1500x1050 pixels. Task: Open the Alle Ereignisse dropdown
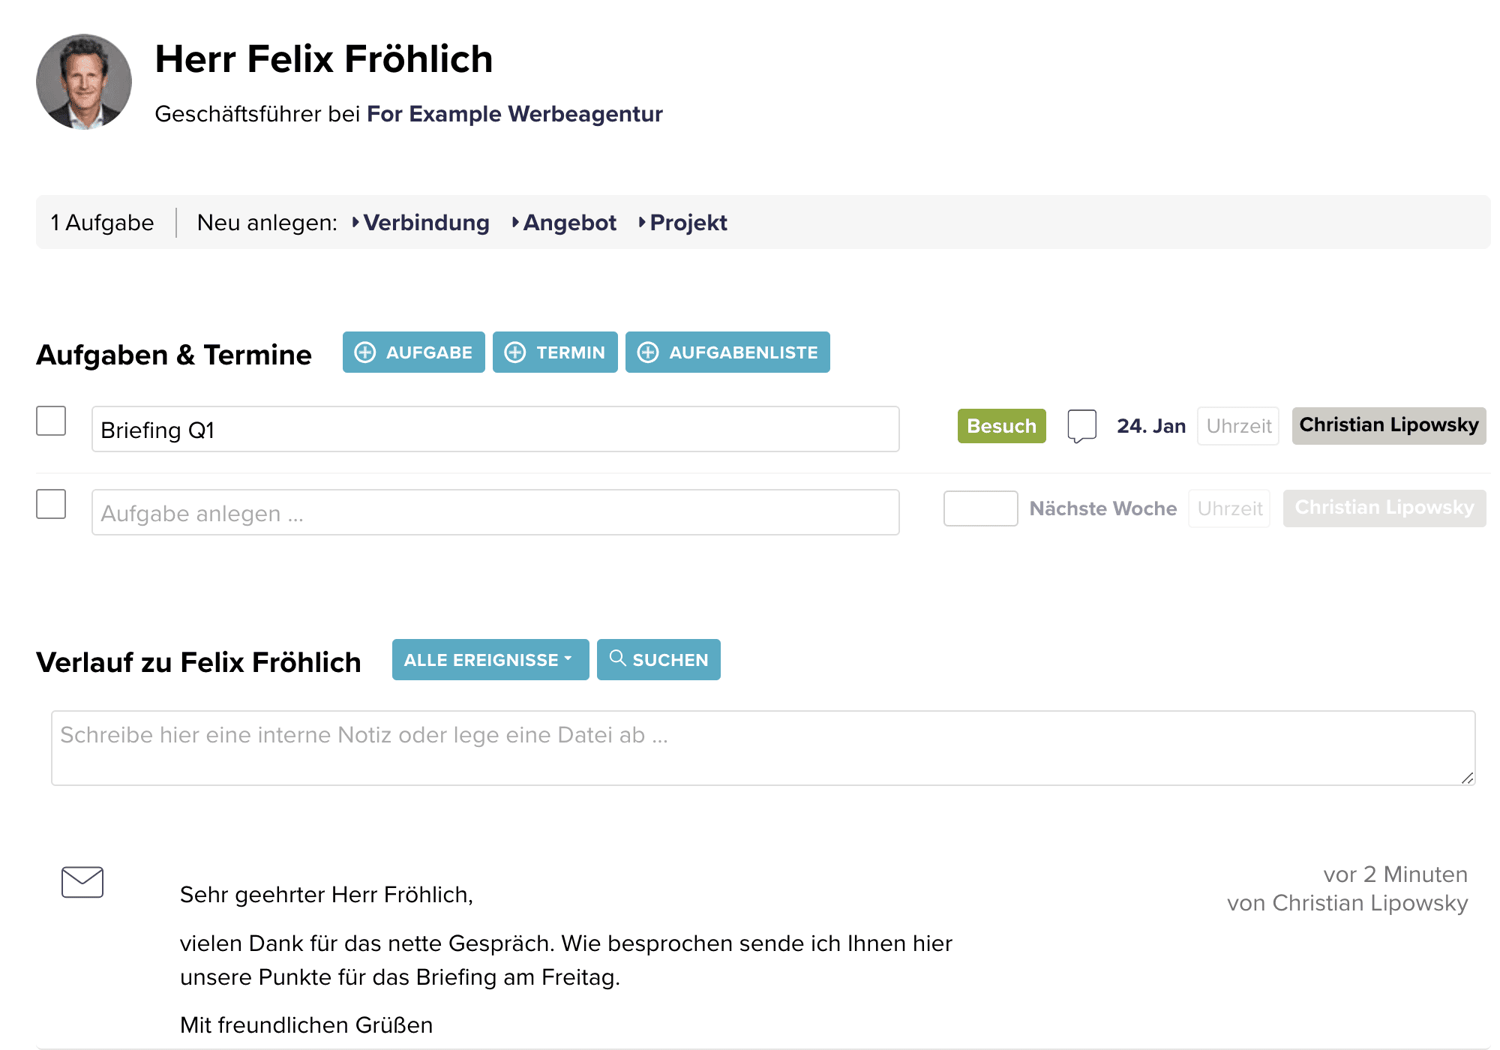[490, 659]
